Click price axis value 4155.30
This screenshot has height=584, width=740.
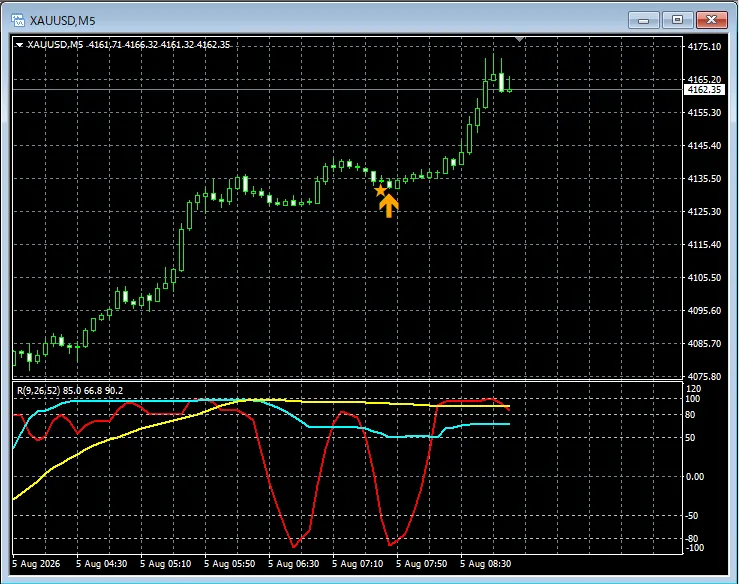click(x=704, y=112)
